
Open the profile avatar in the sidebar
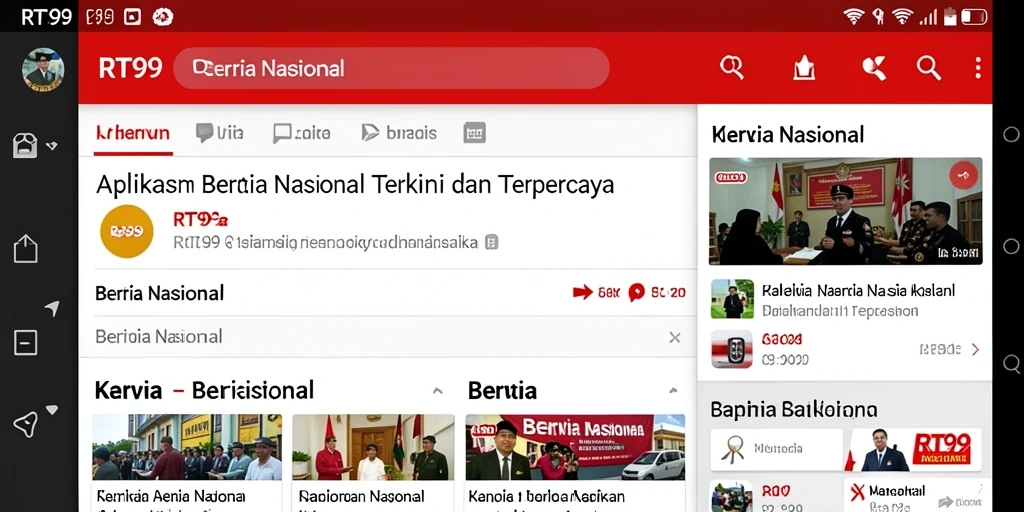coord(43,69)
